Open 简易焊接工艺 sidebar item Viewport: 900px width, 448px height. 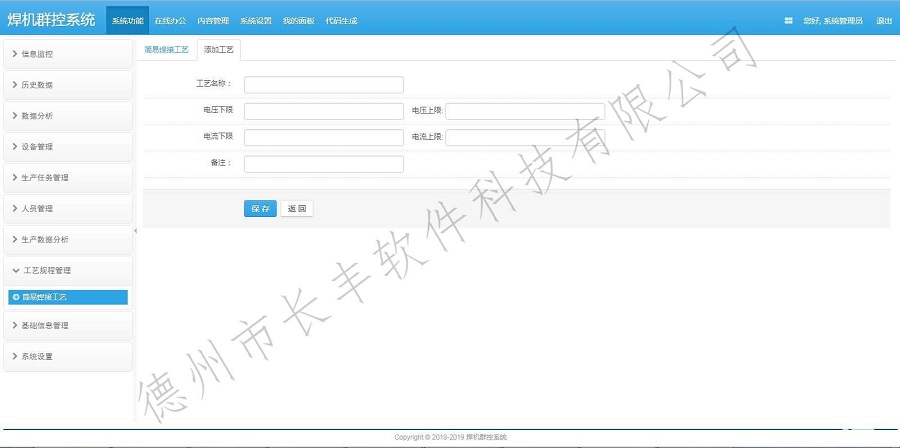click(x=67, y=297)
